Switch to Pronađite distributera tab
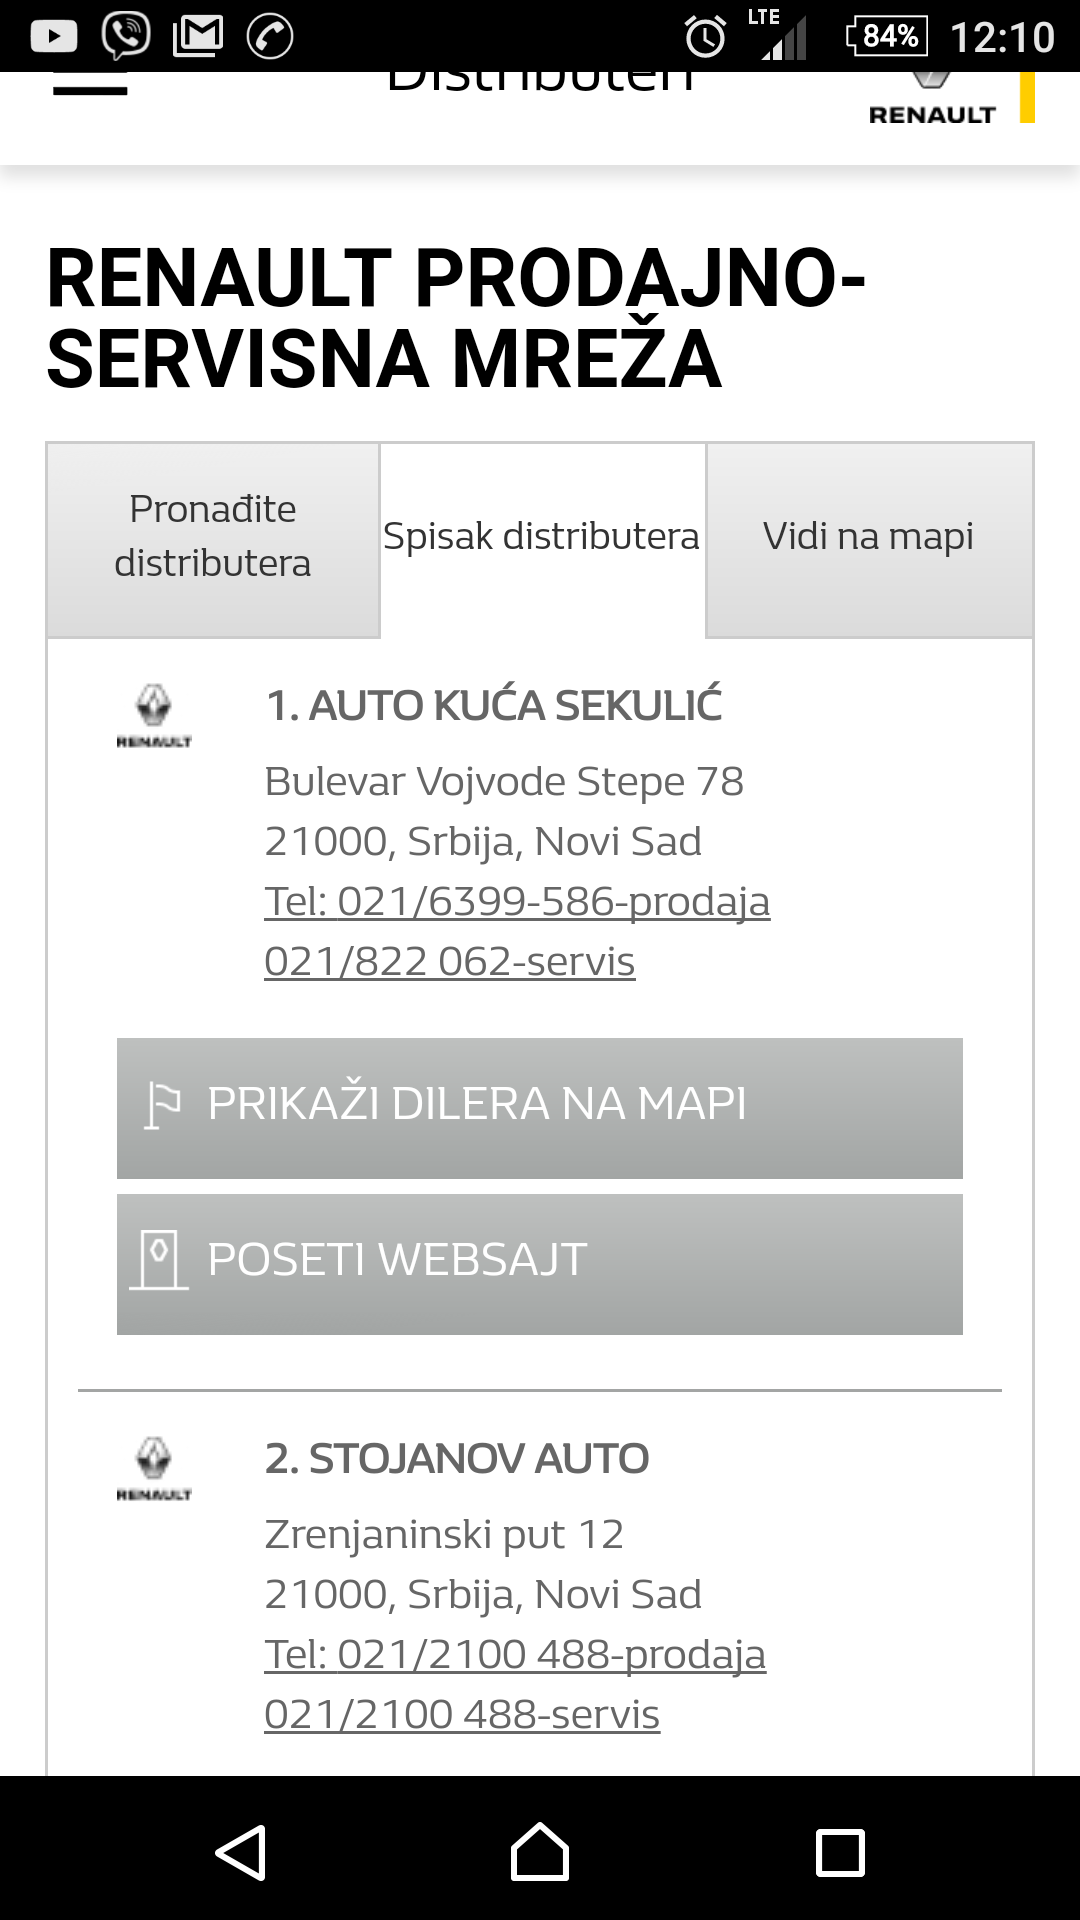The height and width of the screenshot is (1920, 1080). (x=213, y=537)
